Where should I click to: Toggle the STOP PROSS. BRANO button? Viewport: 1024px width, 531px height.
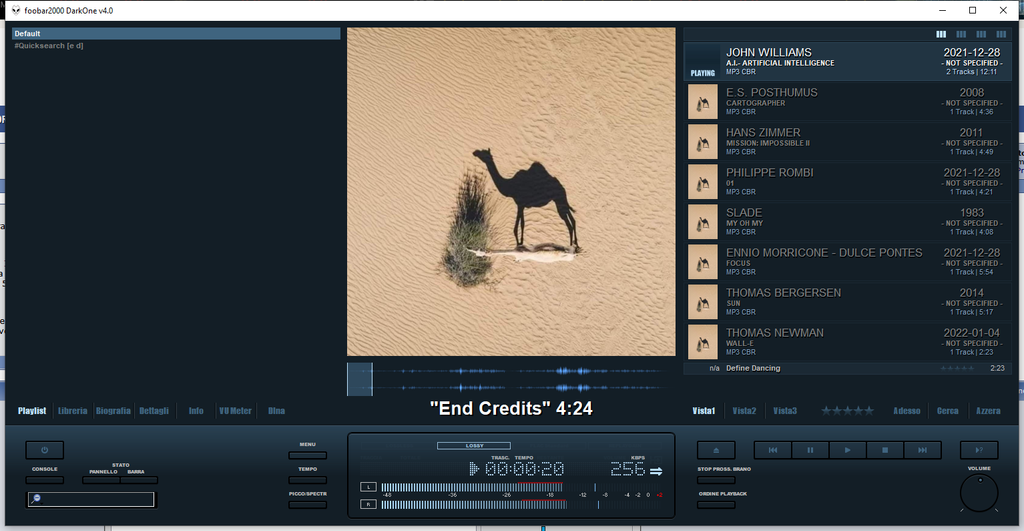pos(716,480)
